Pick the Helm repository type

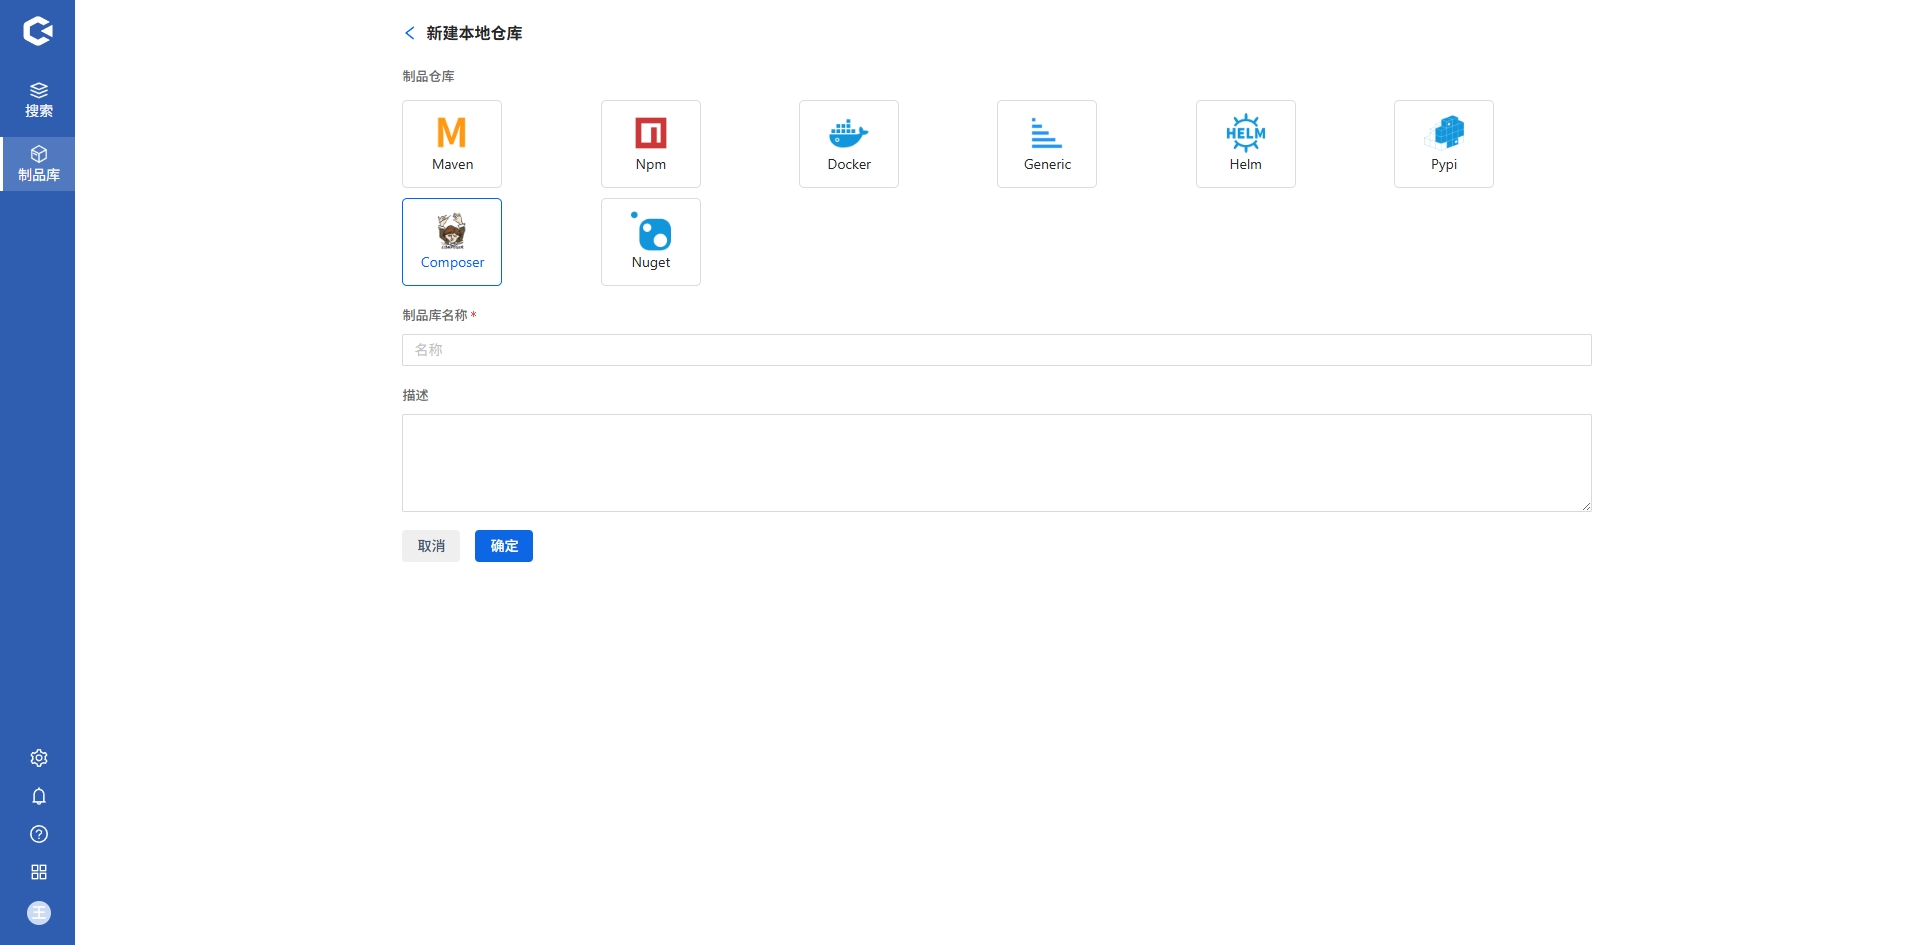[1246, 144]
